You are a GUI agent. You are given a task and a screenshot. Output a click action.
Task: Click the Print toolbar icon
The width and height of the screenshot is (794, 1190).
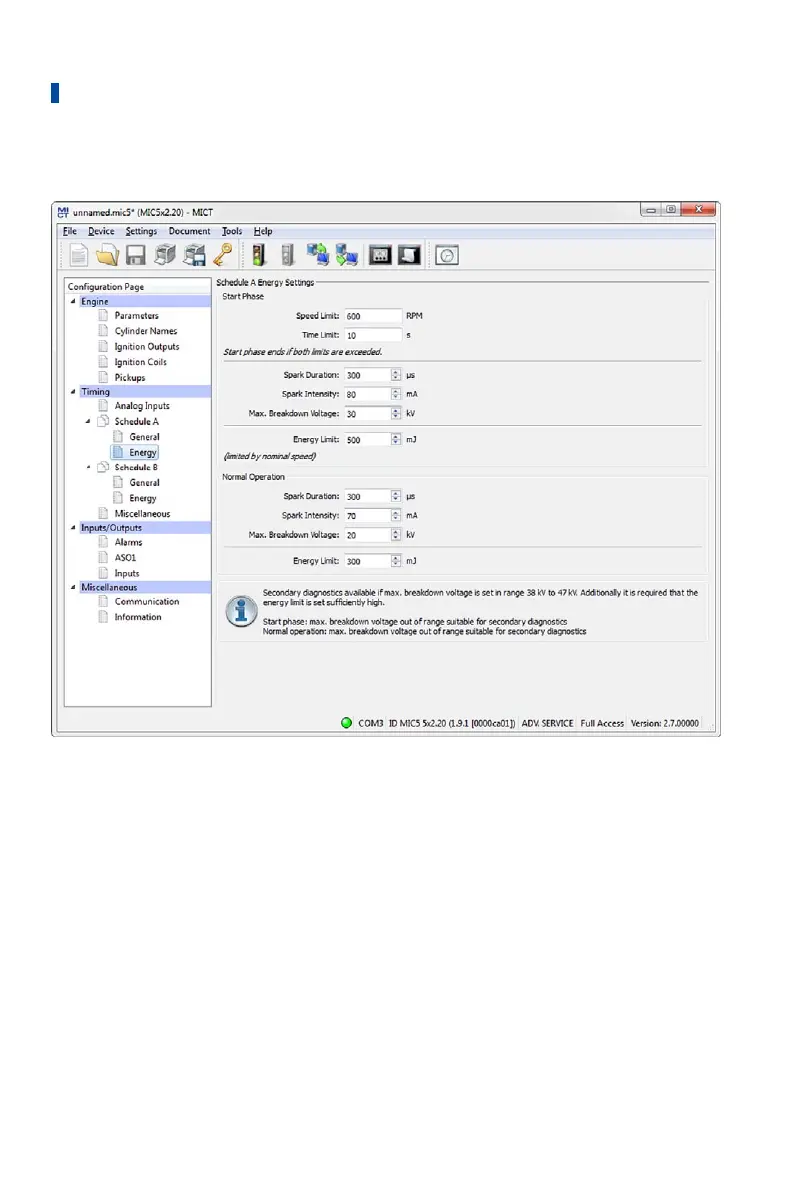(x=165, y=255)
